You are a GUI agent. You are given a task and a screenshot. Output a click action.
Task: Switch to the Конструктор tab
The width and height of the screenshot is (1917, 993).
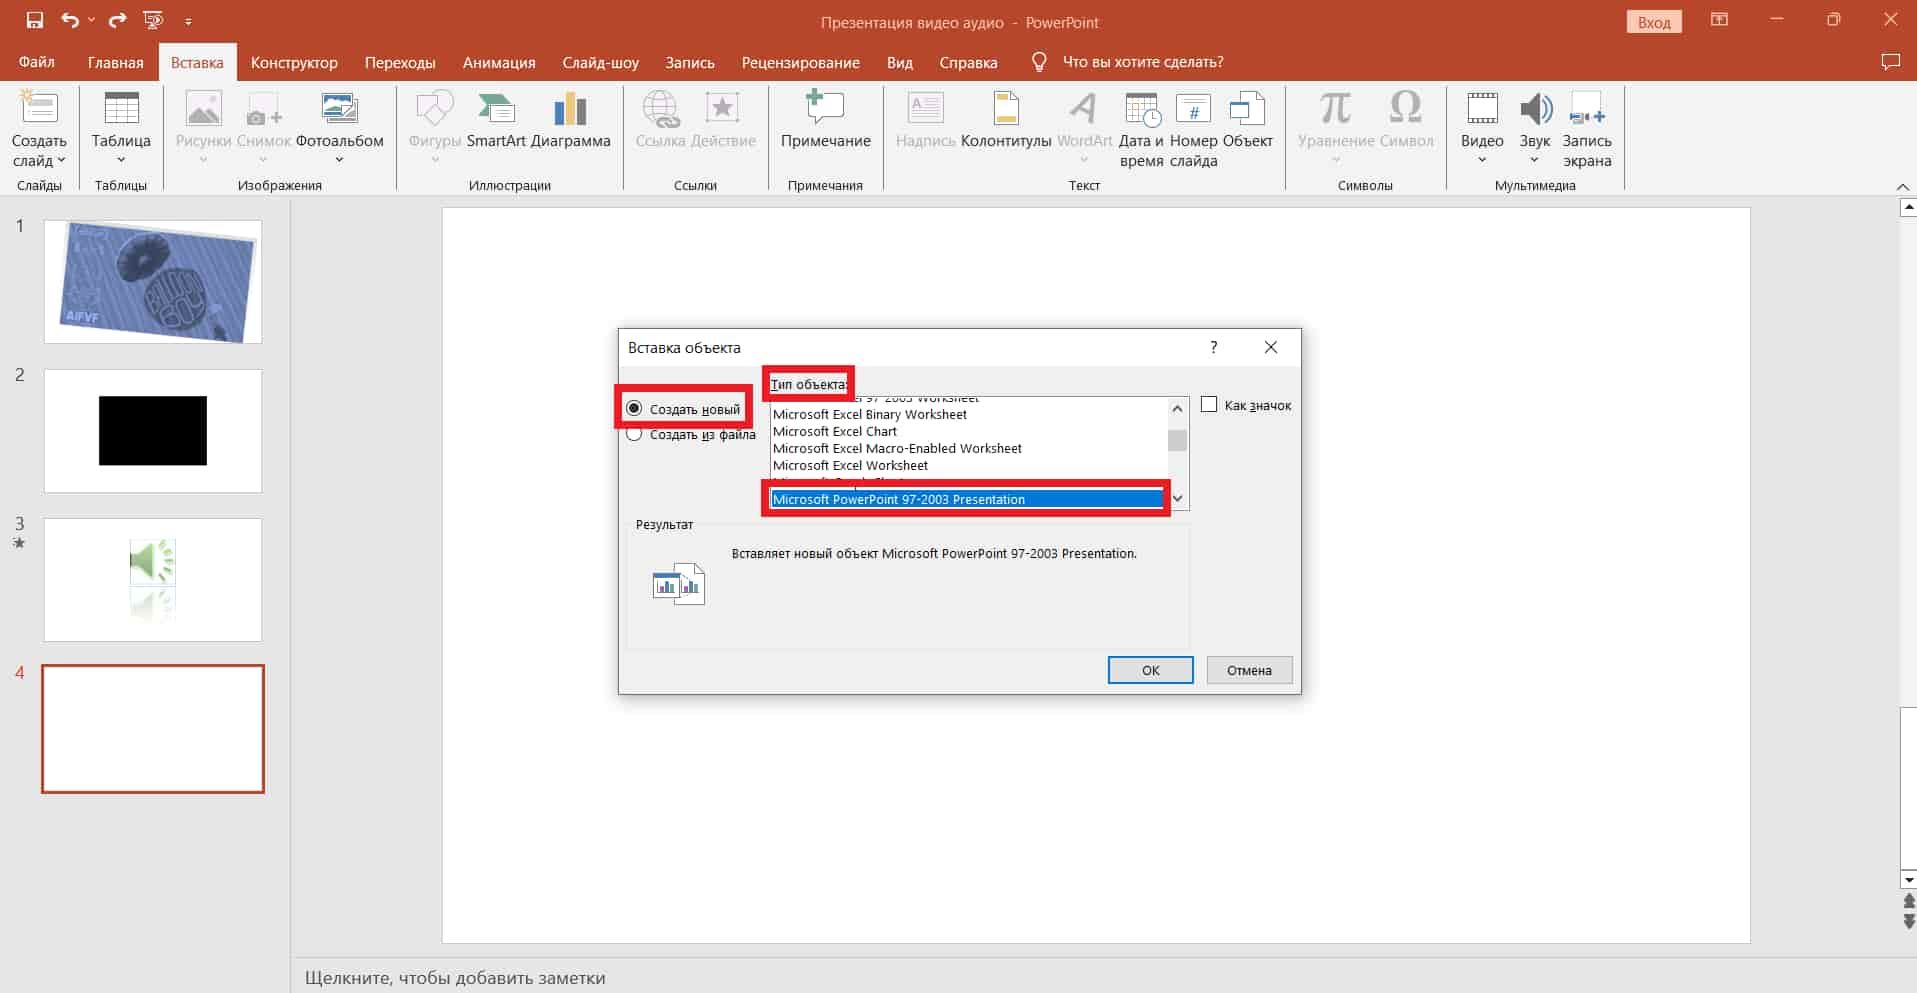pos(294,62)
